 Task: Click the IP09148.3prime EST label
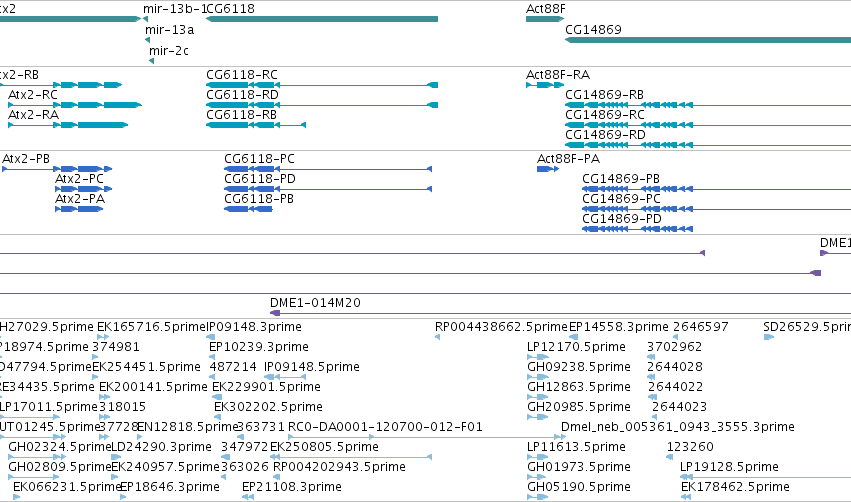pos(255,327)
